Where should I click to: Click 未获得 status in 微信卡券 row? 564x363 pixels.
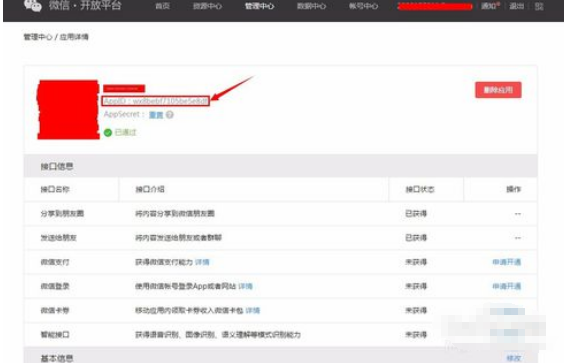click(x=416, y=310)
